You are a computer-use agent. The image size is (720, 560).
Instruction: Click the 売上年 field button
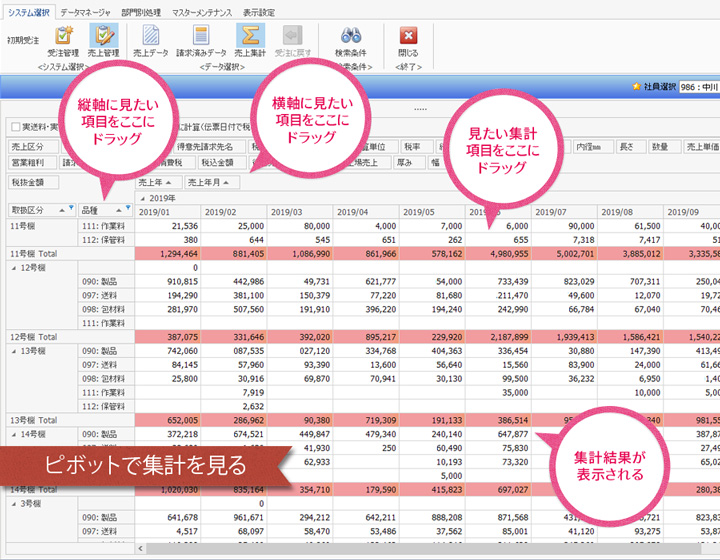point(159,183)
